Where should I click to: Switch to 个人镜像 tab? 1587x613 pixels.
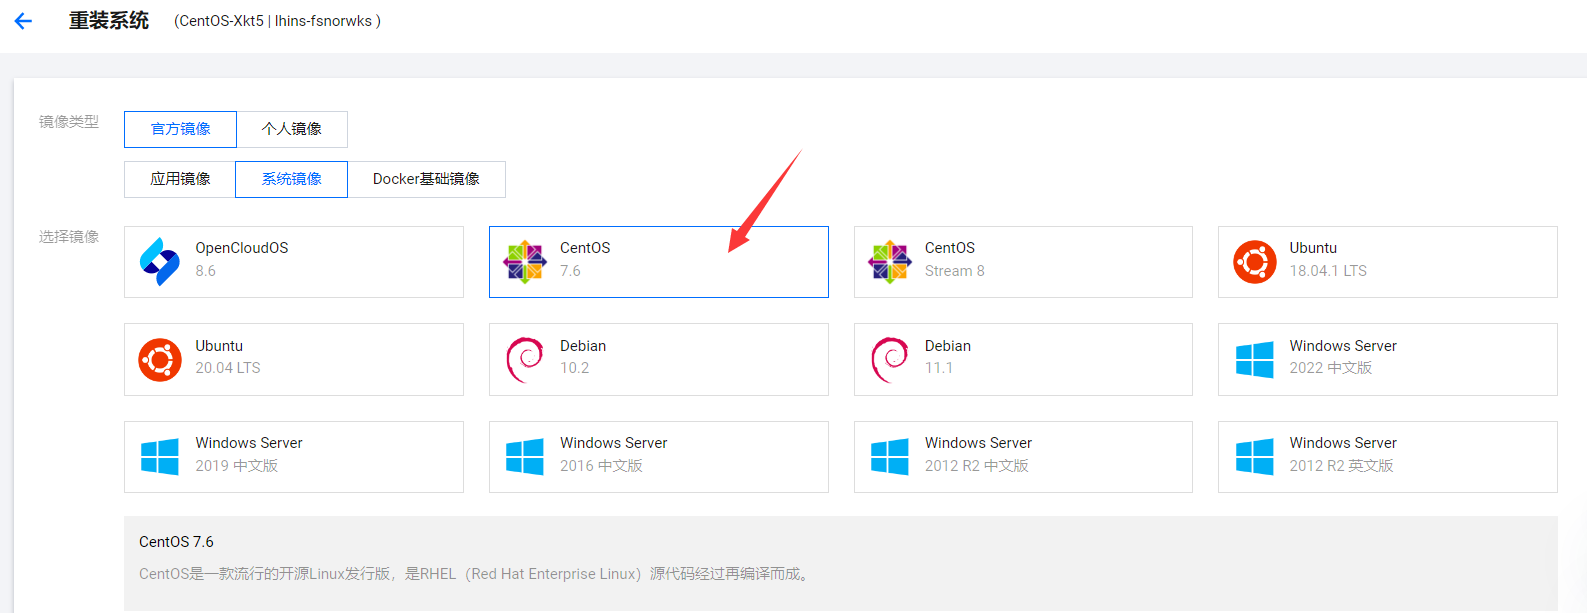292,129
